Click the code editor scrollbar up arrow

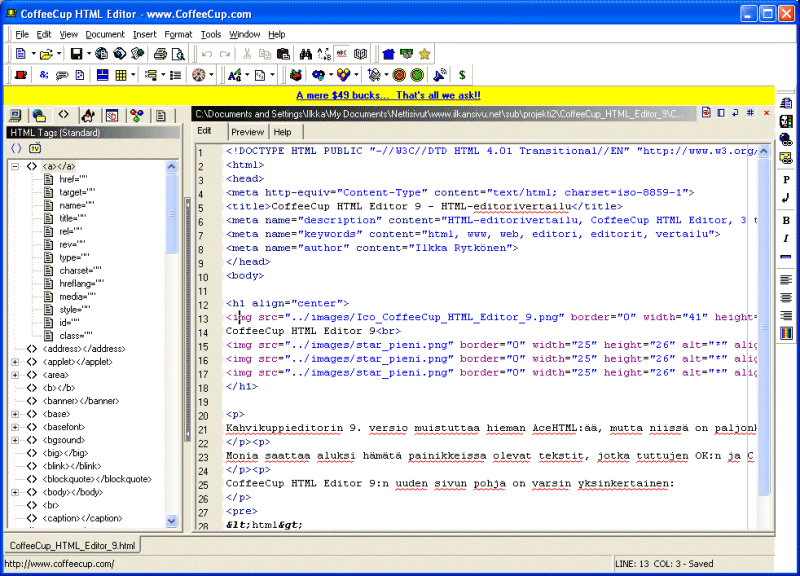coord(764,151)
